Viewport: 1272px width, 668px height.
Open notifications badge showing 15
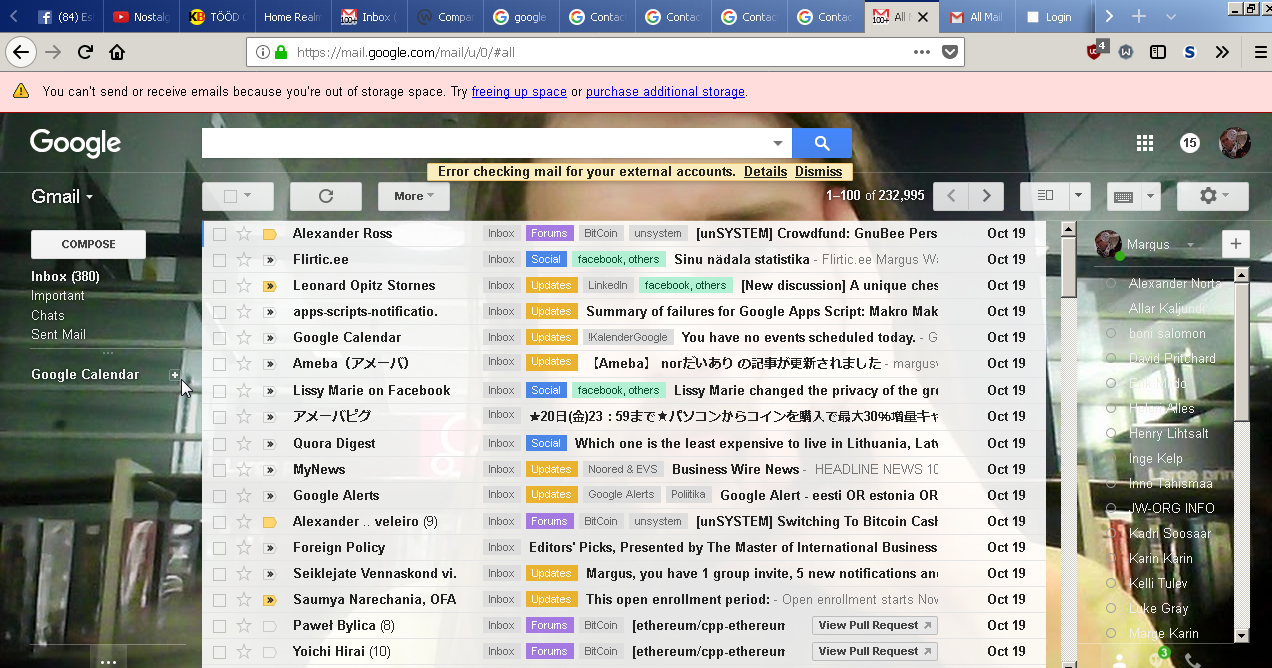[1189, 143]
